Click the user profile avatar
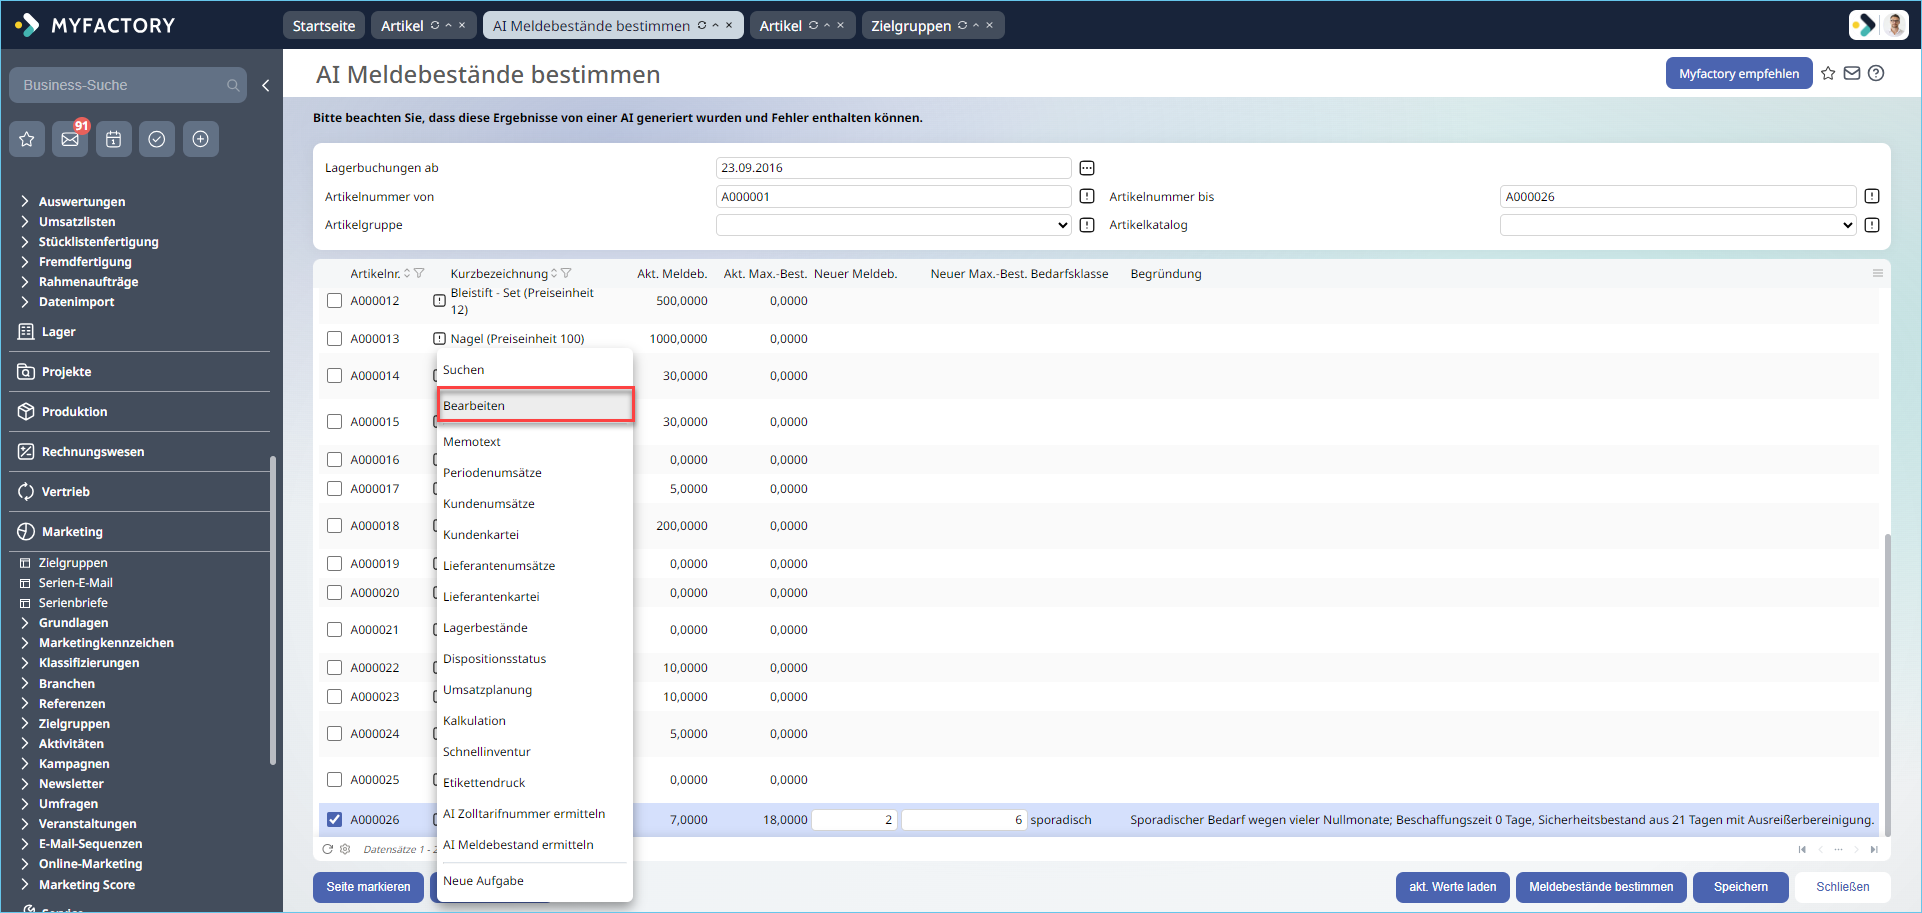 (1894, 25)
